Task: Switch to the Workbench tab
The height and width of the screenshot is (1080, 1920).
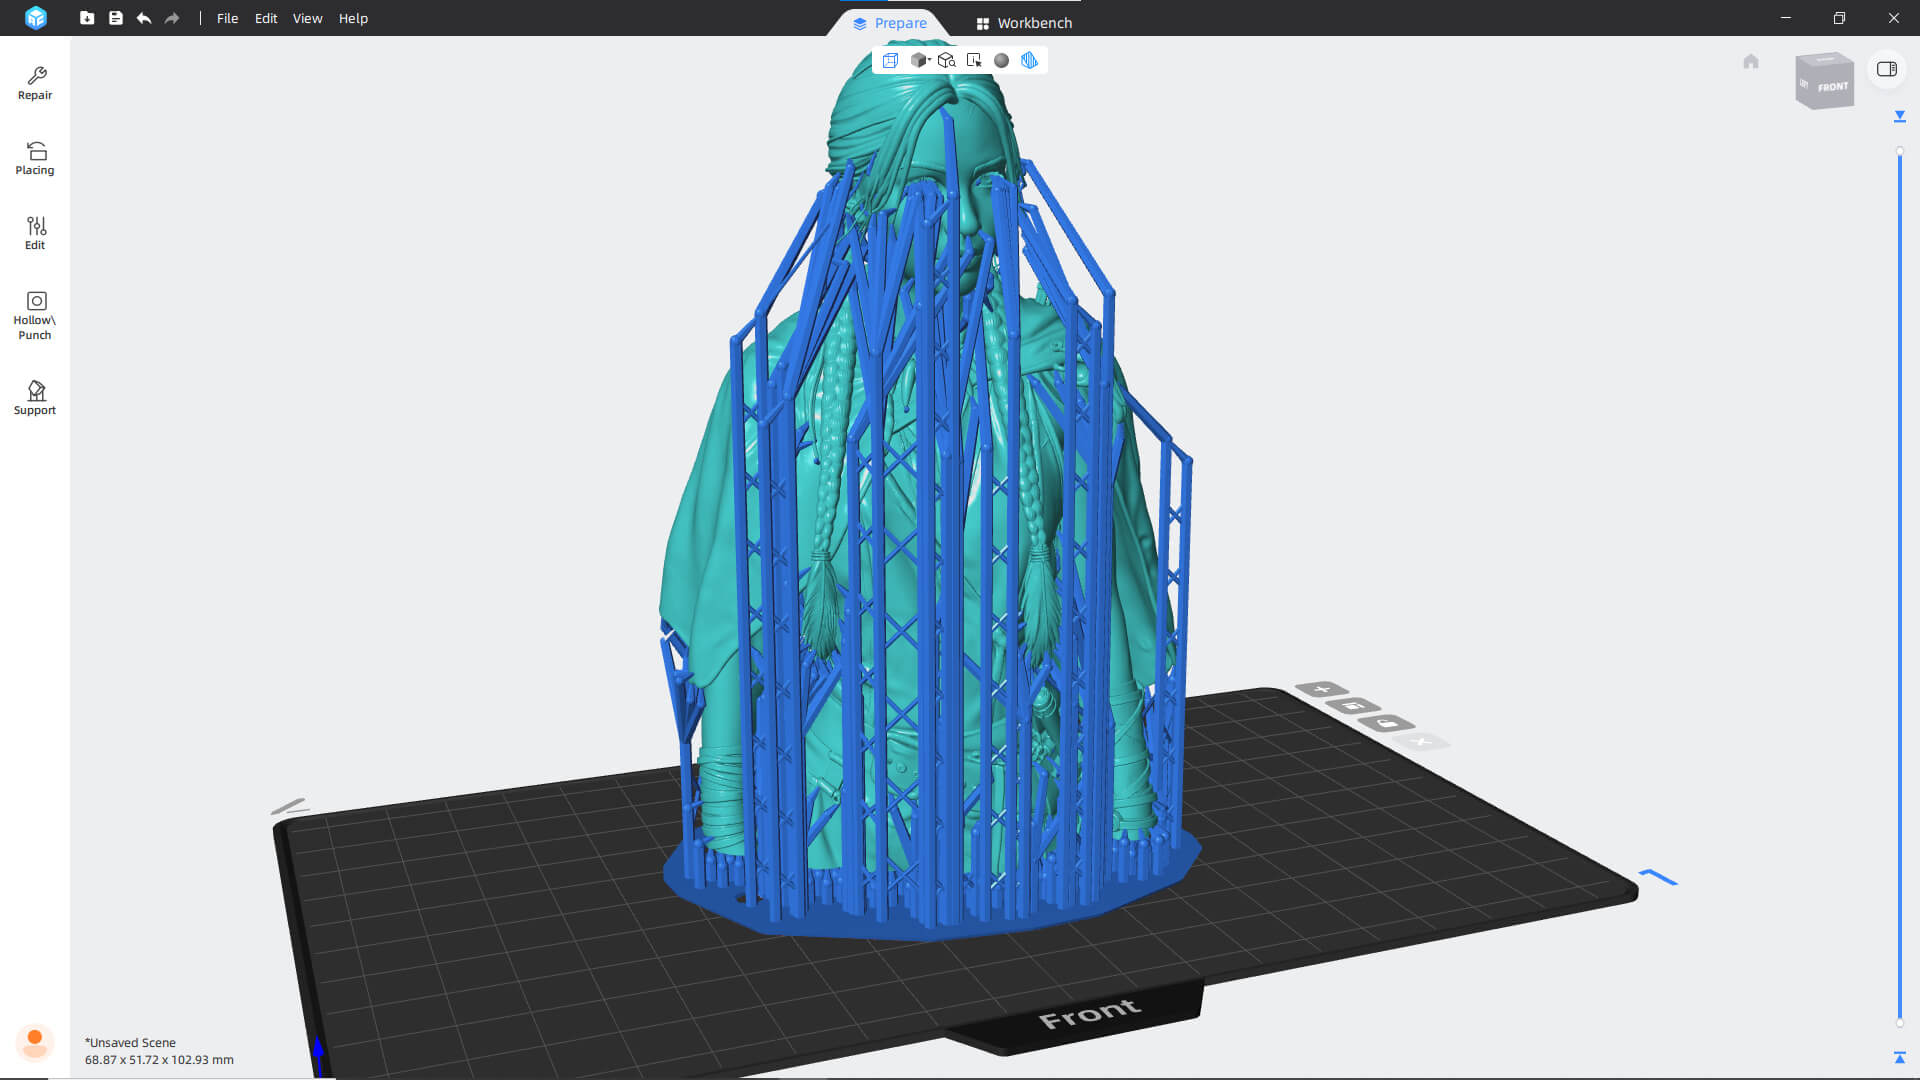Action: [1024, 23]
